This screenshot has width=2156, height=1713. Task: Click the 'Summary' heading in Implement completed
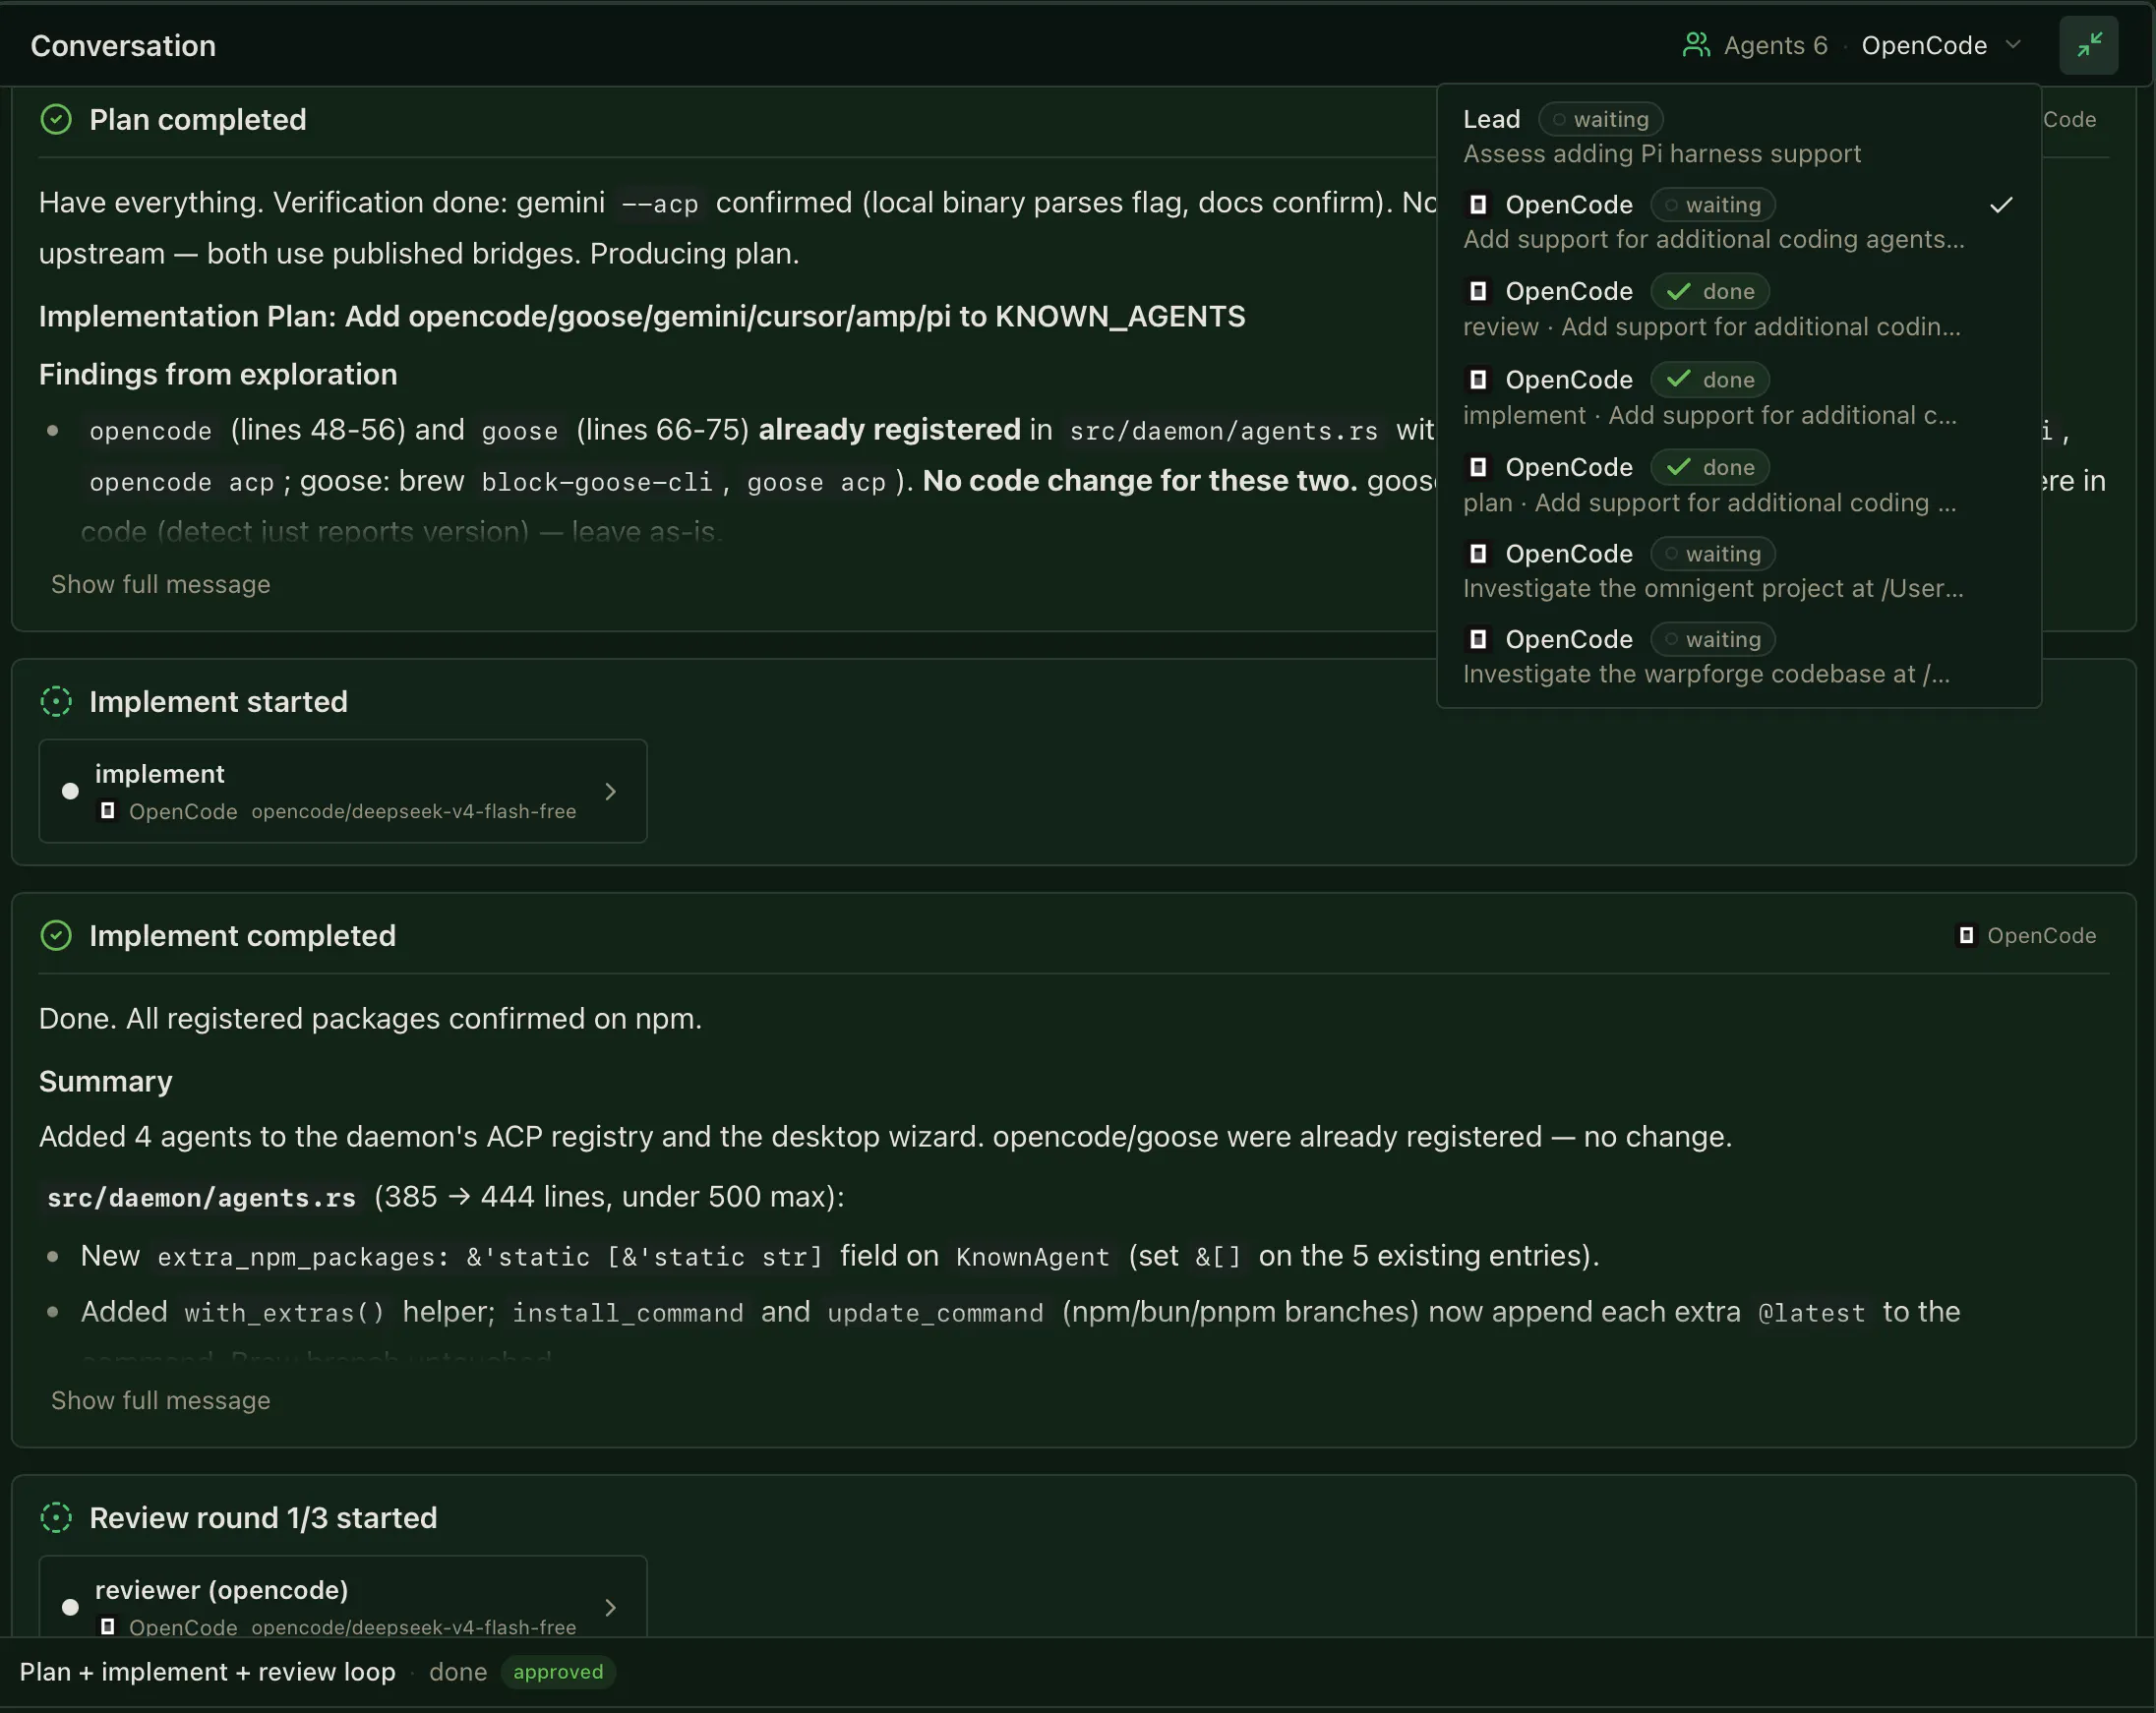tap(105, 1082)
